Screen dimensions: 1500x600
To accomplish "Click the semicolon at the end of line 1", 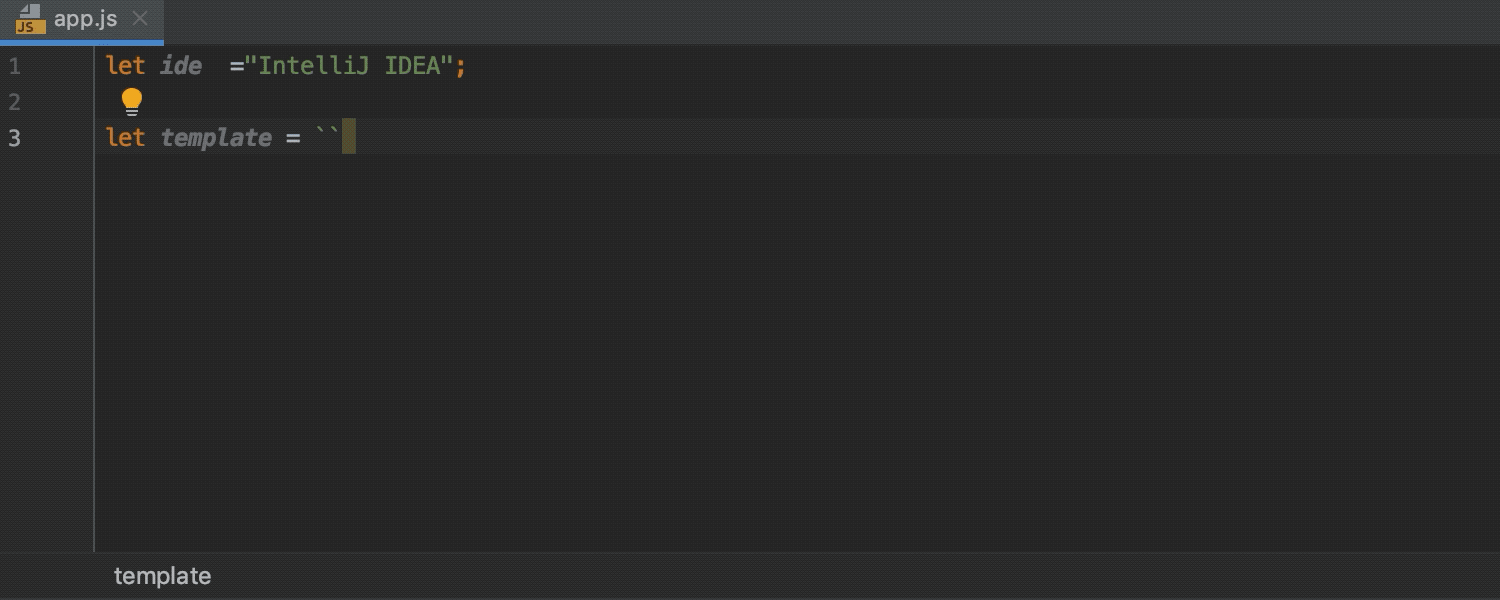I will click(460, 65).
